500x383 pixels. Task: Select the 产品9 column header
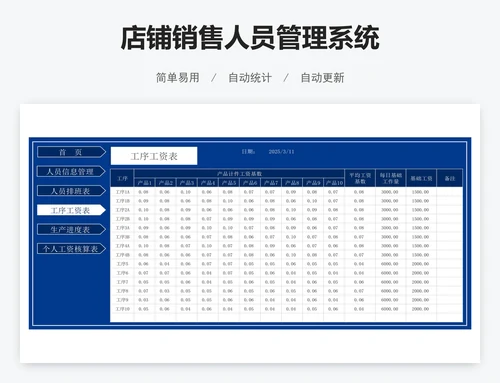313,183
